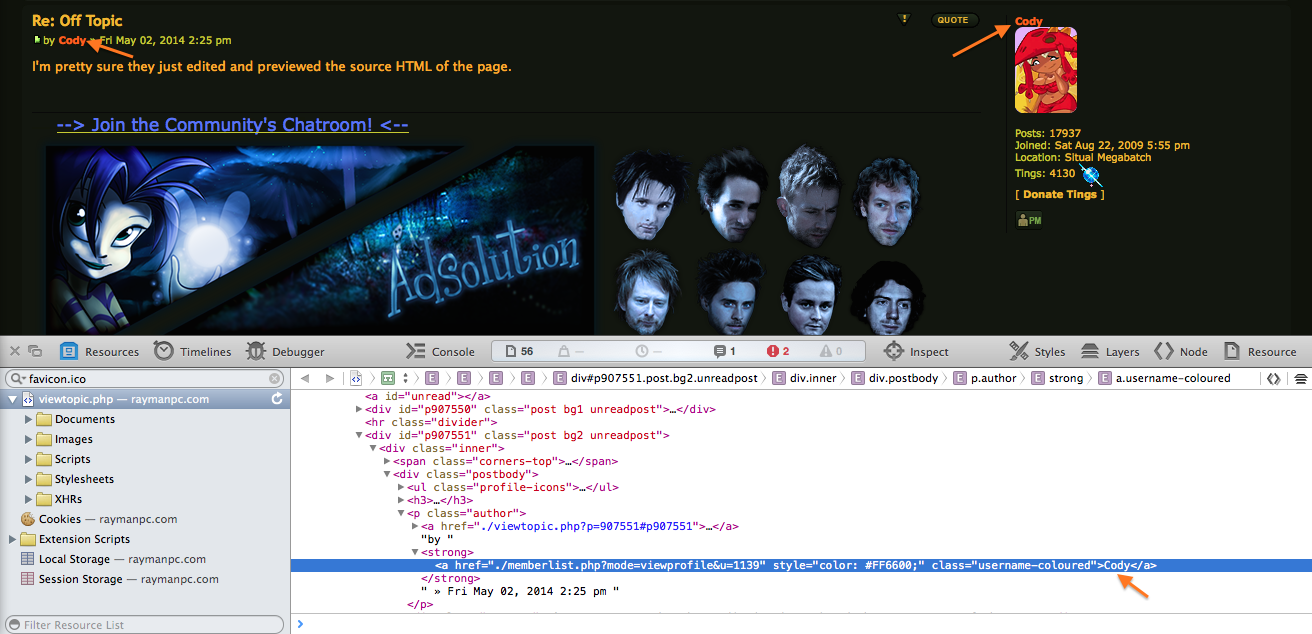This screenshot has width=1312, height=634.
Task: Open the Resource details sidebar
Action: [1259, 351]
